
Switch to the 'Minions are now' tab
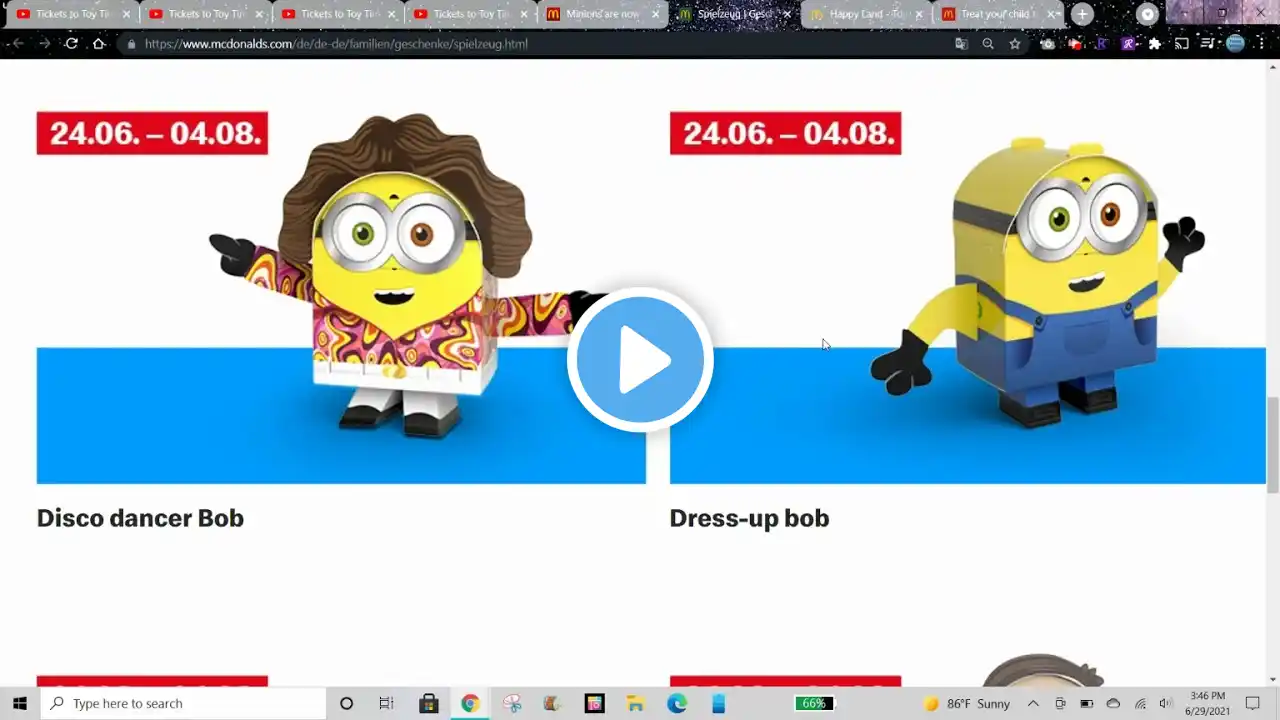[x=603, y=14]
